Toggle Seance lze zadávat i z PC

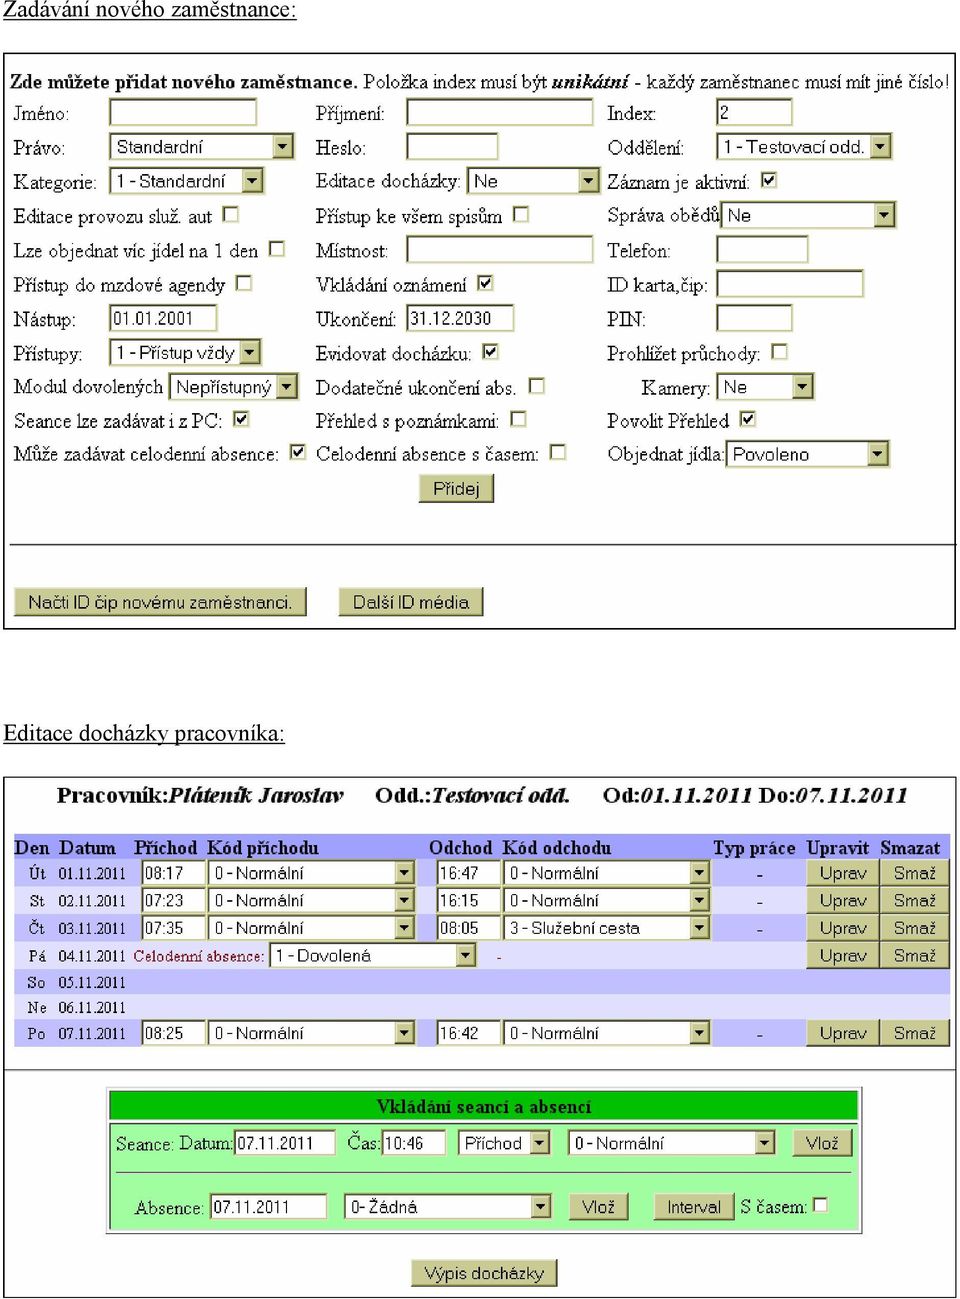click(x=241, y=419)
